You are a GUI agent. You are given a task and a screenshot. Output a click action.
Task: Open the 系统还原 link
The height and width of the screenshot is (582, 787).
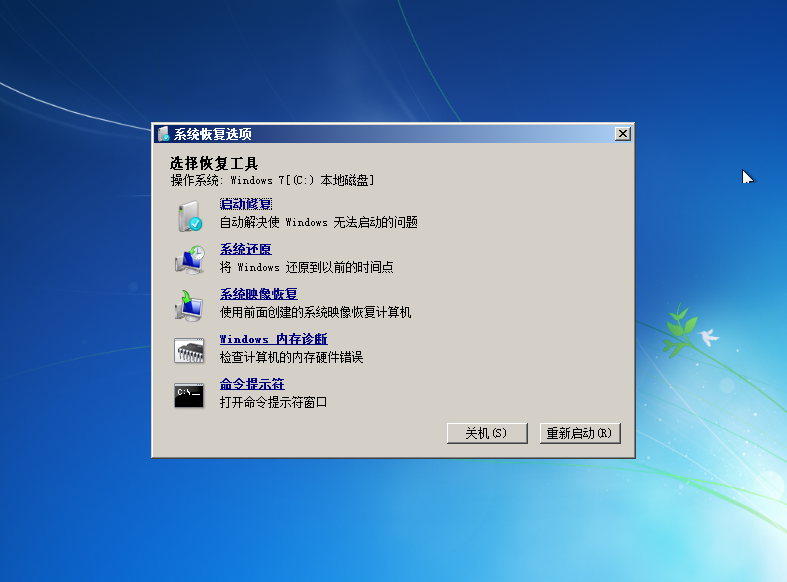pyautogui.click(x=245, y=249)
